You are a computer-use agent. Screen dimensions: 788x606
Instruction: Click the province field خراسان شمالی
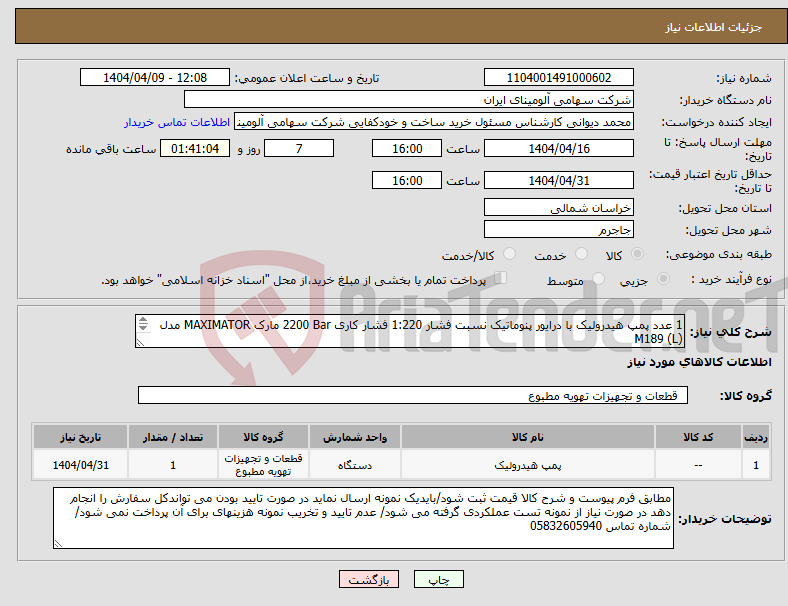559,207
